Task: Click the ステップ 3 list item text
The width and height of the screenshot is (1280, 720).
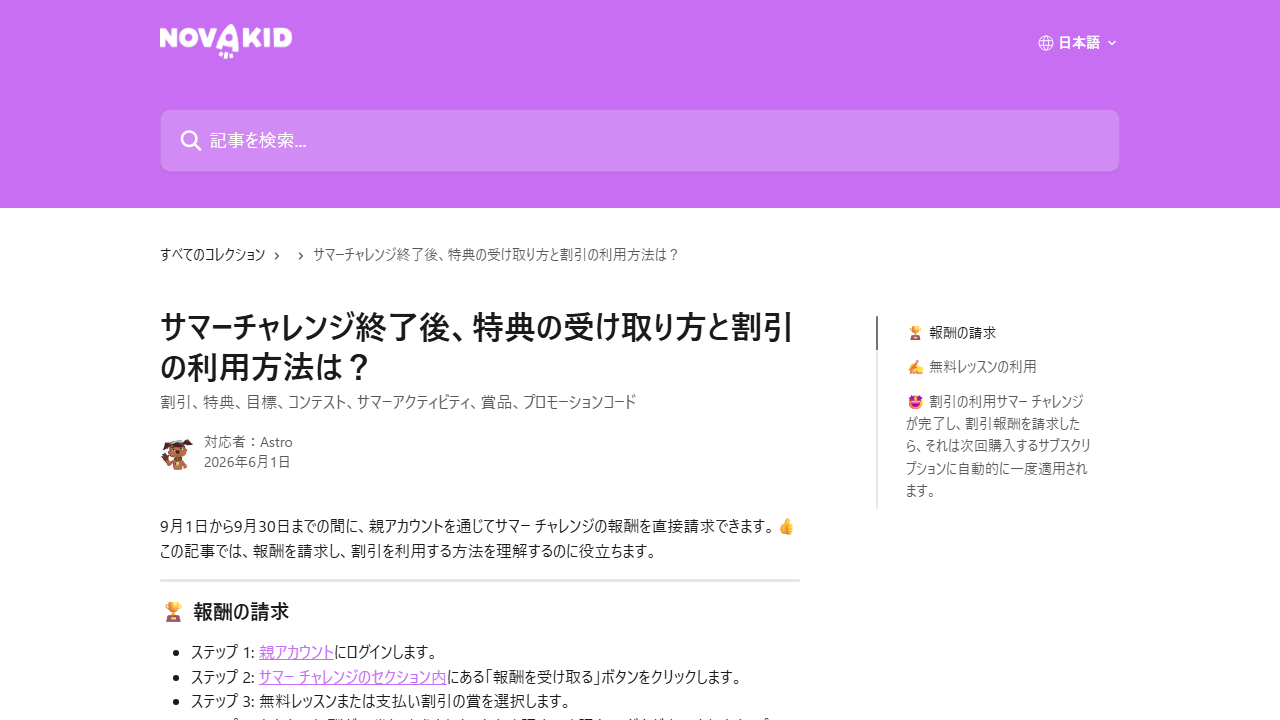Action: pos(380,700)
